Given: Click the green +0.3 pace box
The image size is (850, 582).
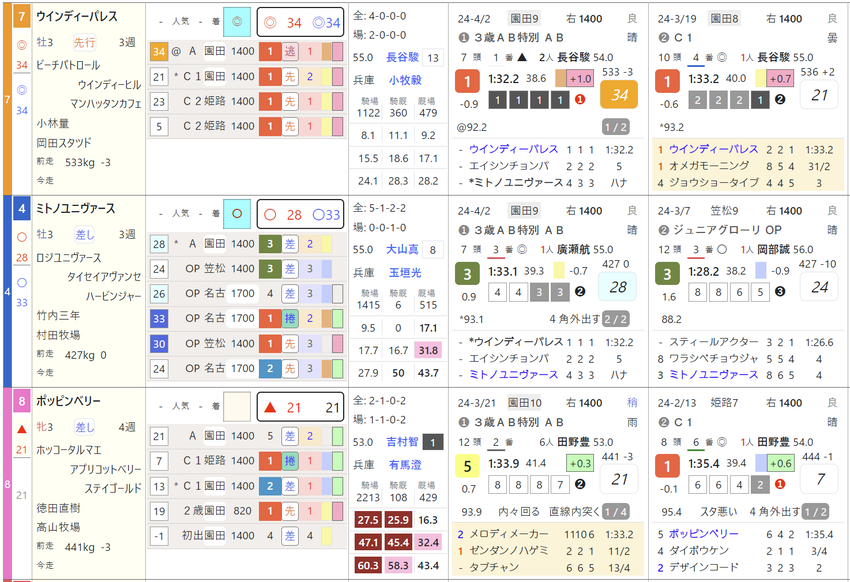Looking at the screenshot, I should coord(579,463).
